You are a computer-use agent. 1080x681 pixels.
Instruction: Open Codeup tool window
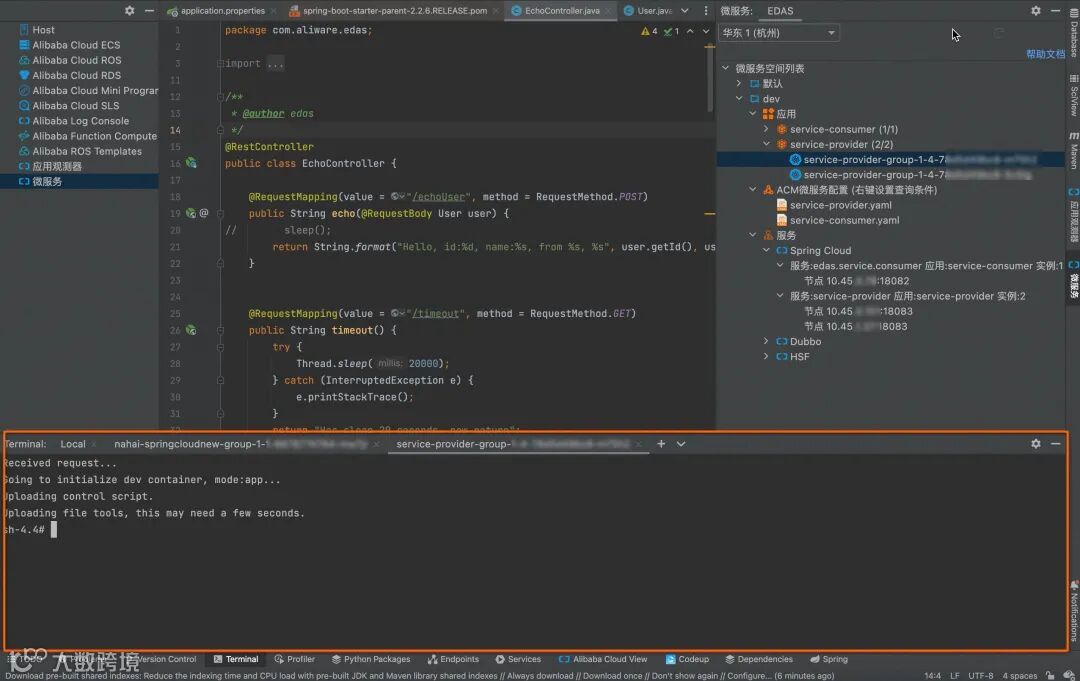[x=687, y=659]
